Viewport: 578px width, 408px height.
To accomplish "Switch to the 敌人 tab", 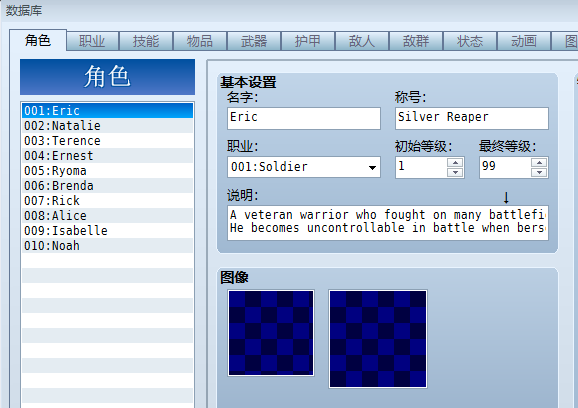I will (362, 41).
